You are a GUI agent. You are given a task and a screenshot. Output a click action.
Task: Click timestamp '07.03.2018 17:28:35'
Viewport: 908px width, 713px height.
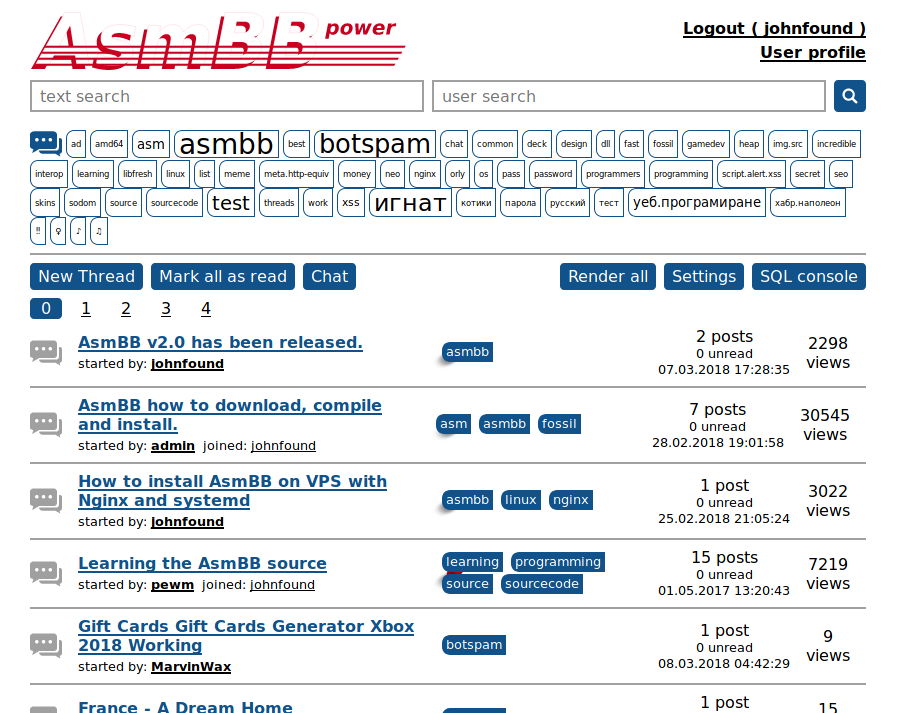(724, 370)
